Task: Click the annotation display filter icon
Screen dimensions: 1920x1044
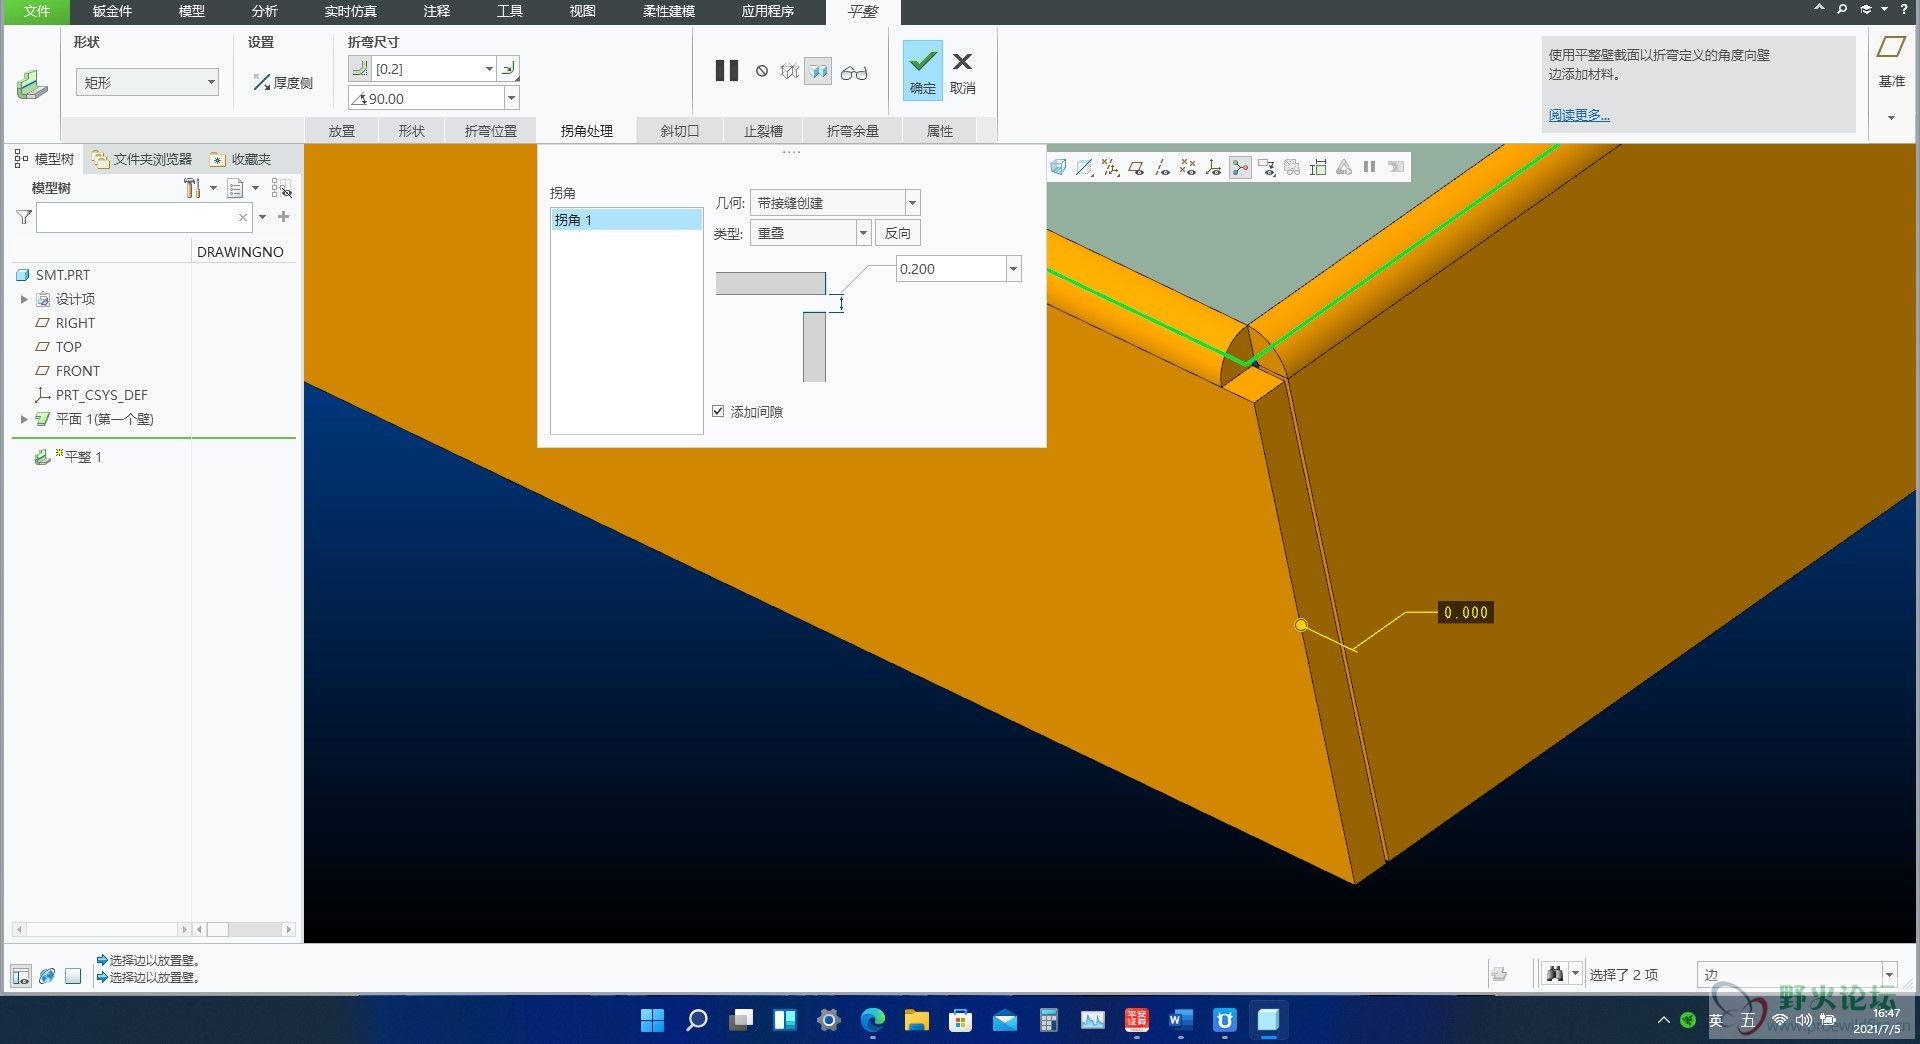Action: pos(1267,167)
